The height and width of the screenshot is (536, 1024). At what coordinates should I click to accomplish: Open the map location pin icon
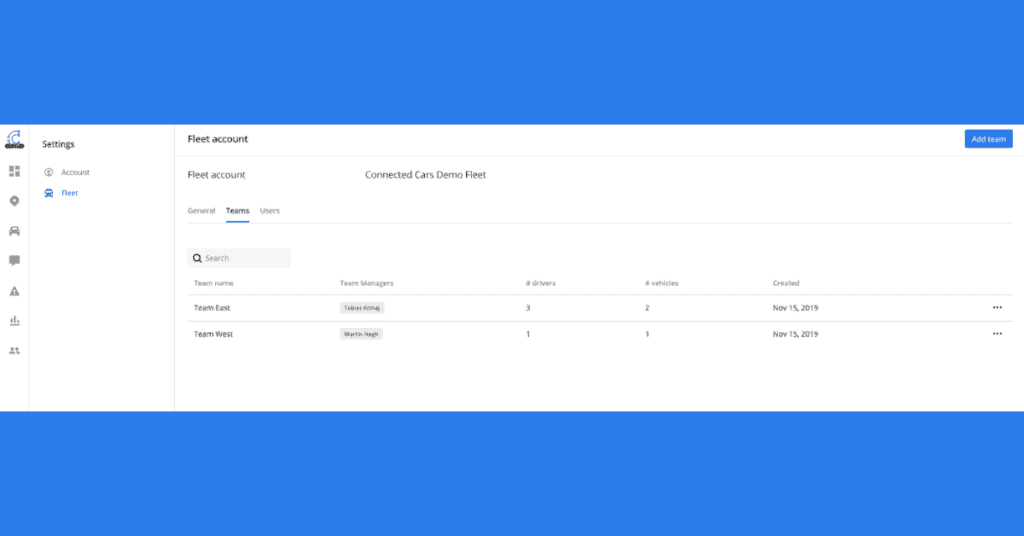14,201
